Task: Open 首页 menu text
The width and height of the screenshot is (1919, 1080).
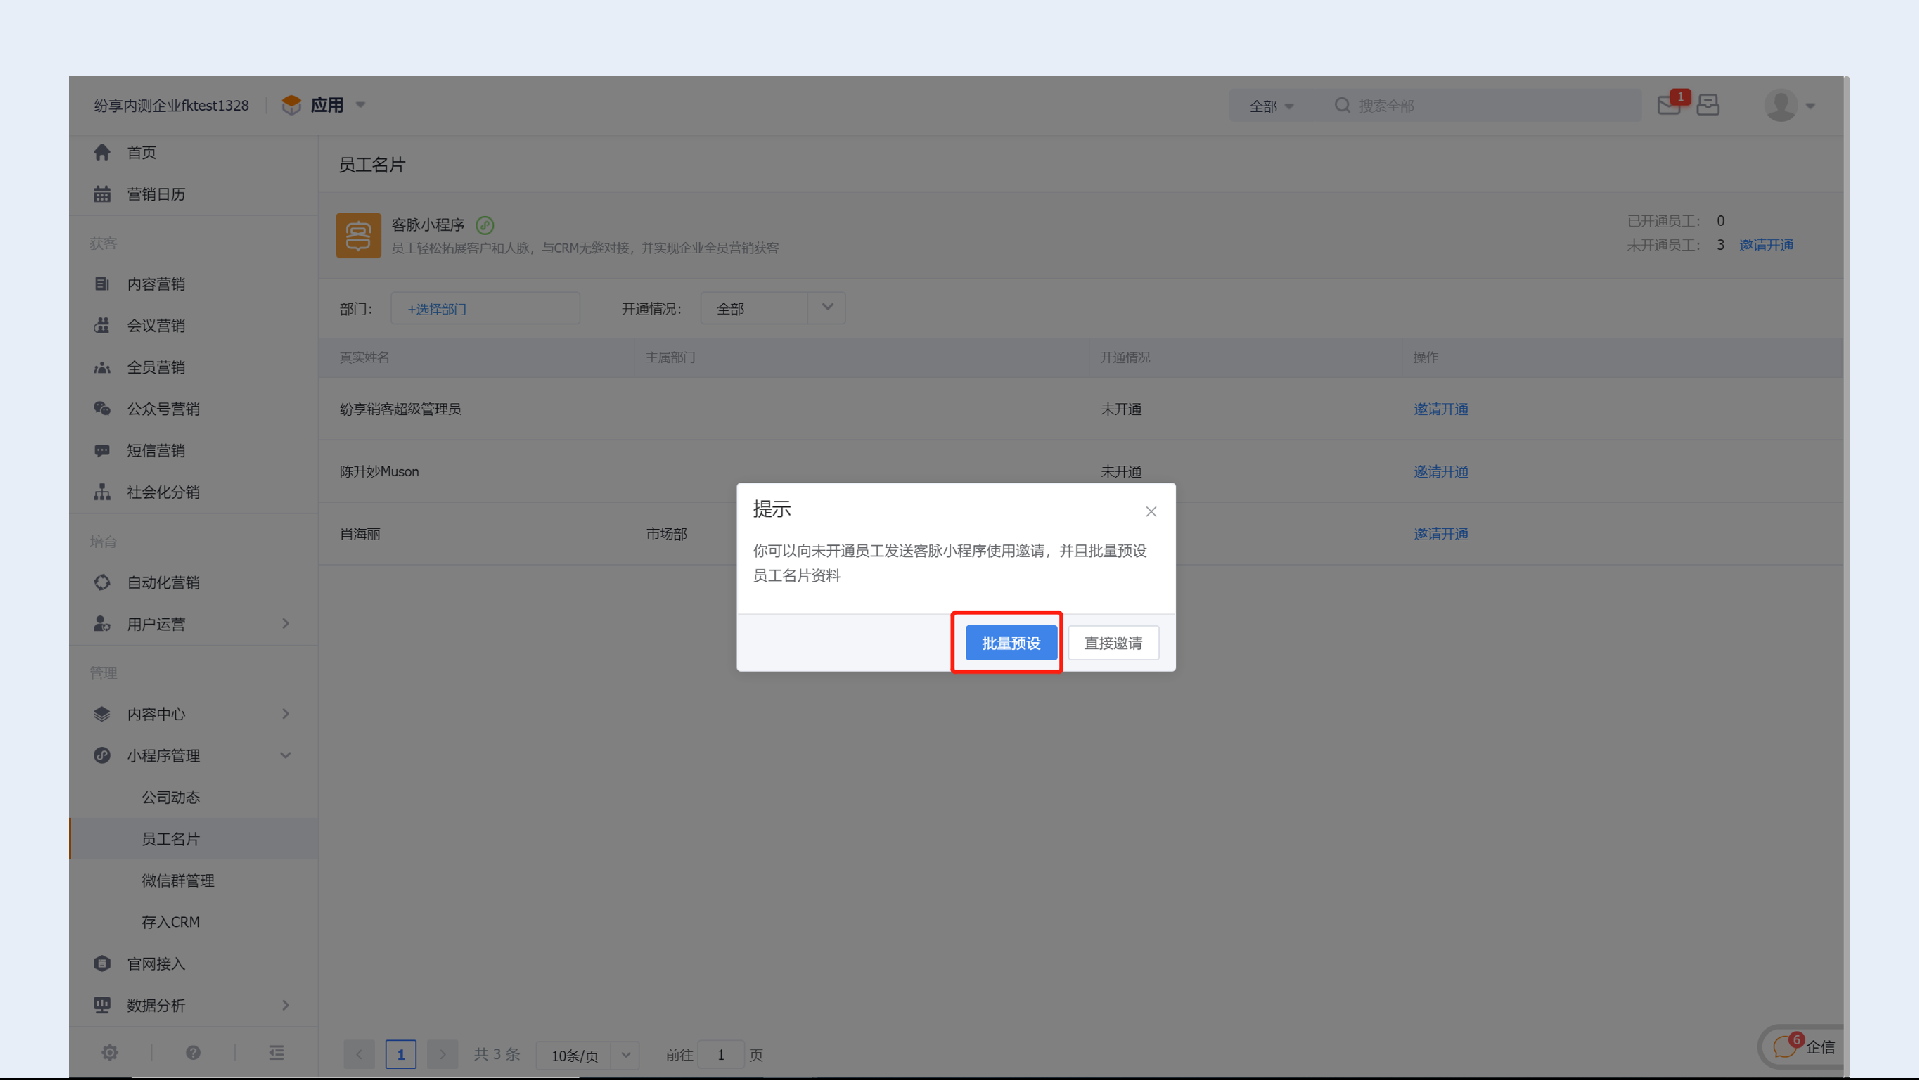Action: pos(142,152)
